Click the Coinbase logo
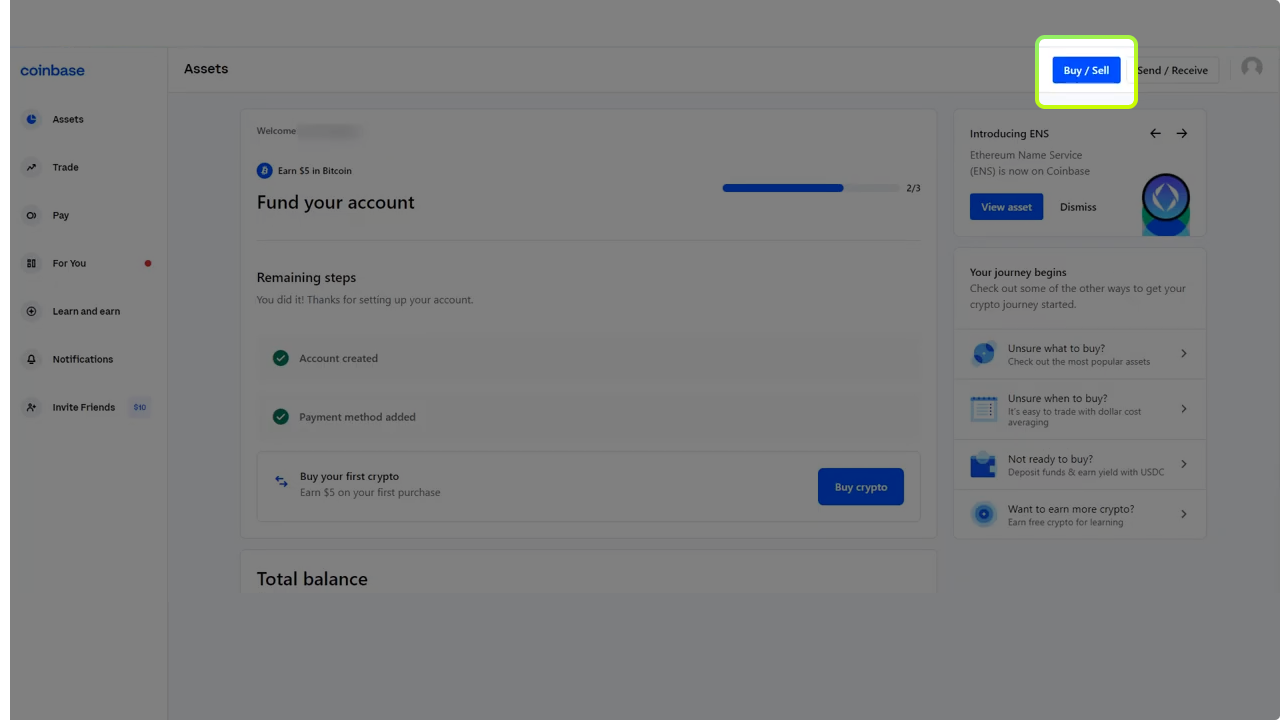 pos(52,70)
